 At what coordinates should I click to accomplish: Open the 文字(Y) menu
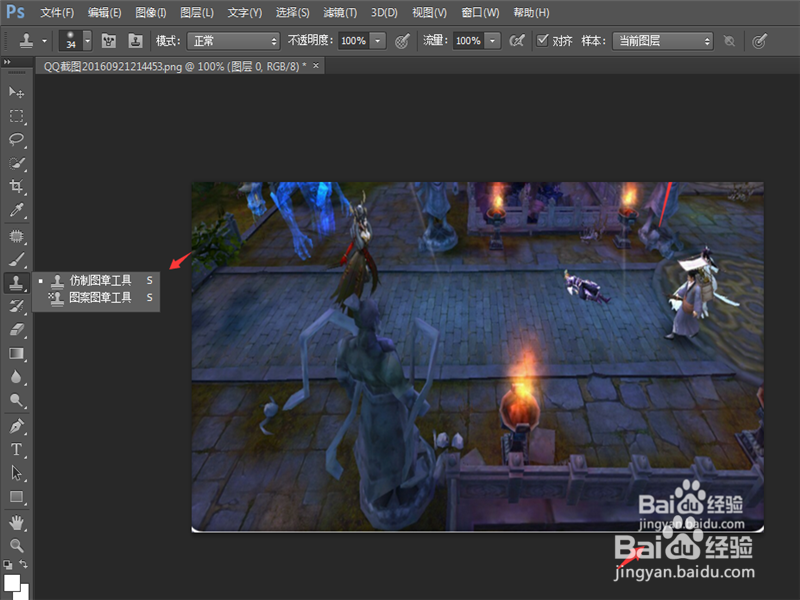pyautogui.click(x=244, y=12)
